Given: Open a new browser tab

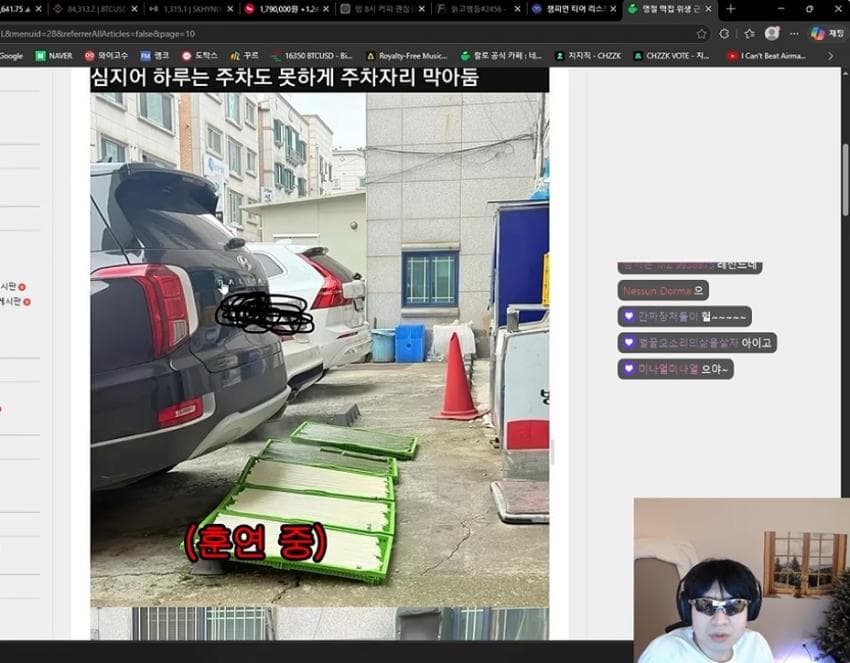Looking at the screenshot, I should [x=730, y=9].
